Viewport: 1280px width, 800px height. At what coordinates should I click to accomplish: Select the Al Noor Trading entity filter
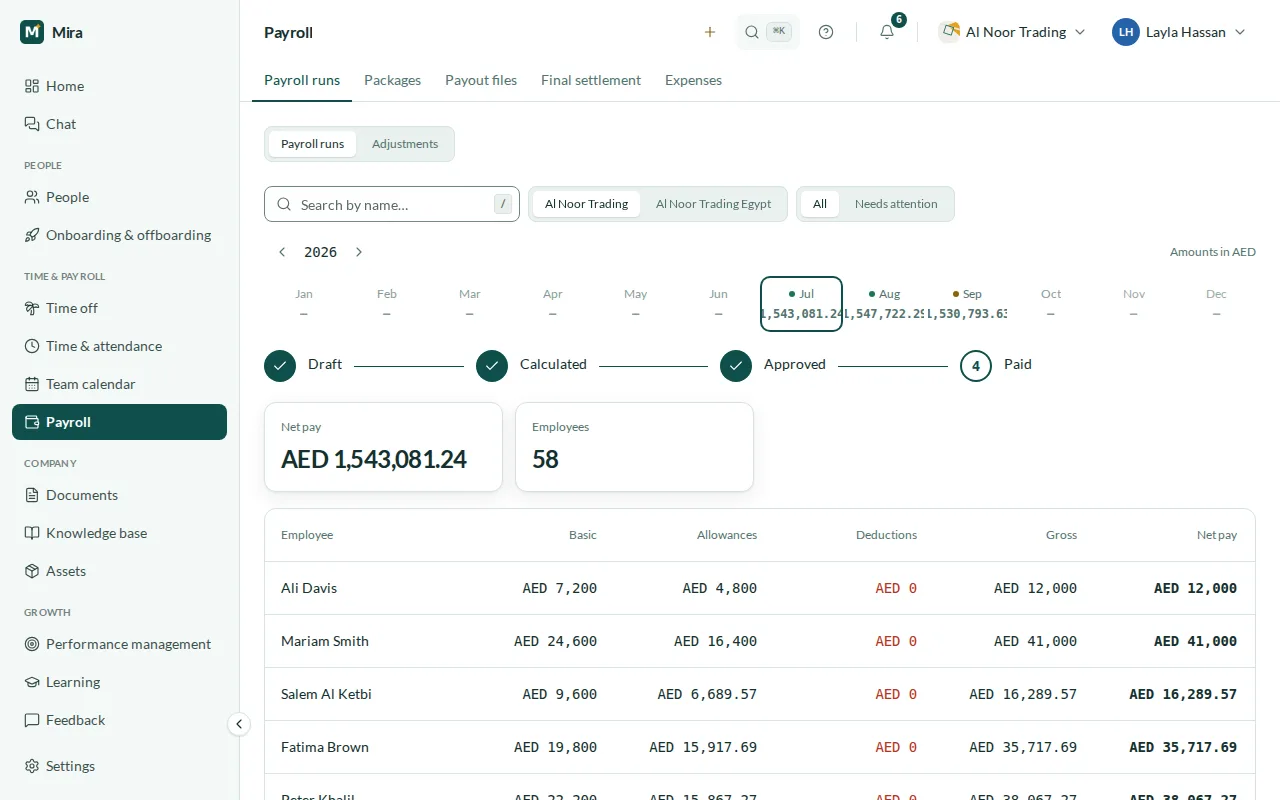tap(586, 204)
